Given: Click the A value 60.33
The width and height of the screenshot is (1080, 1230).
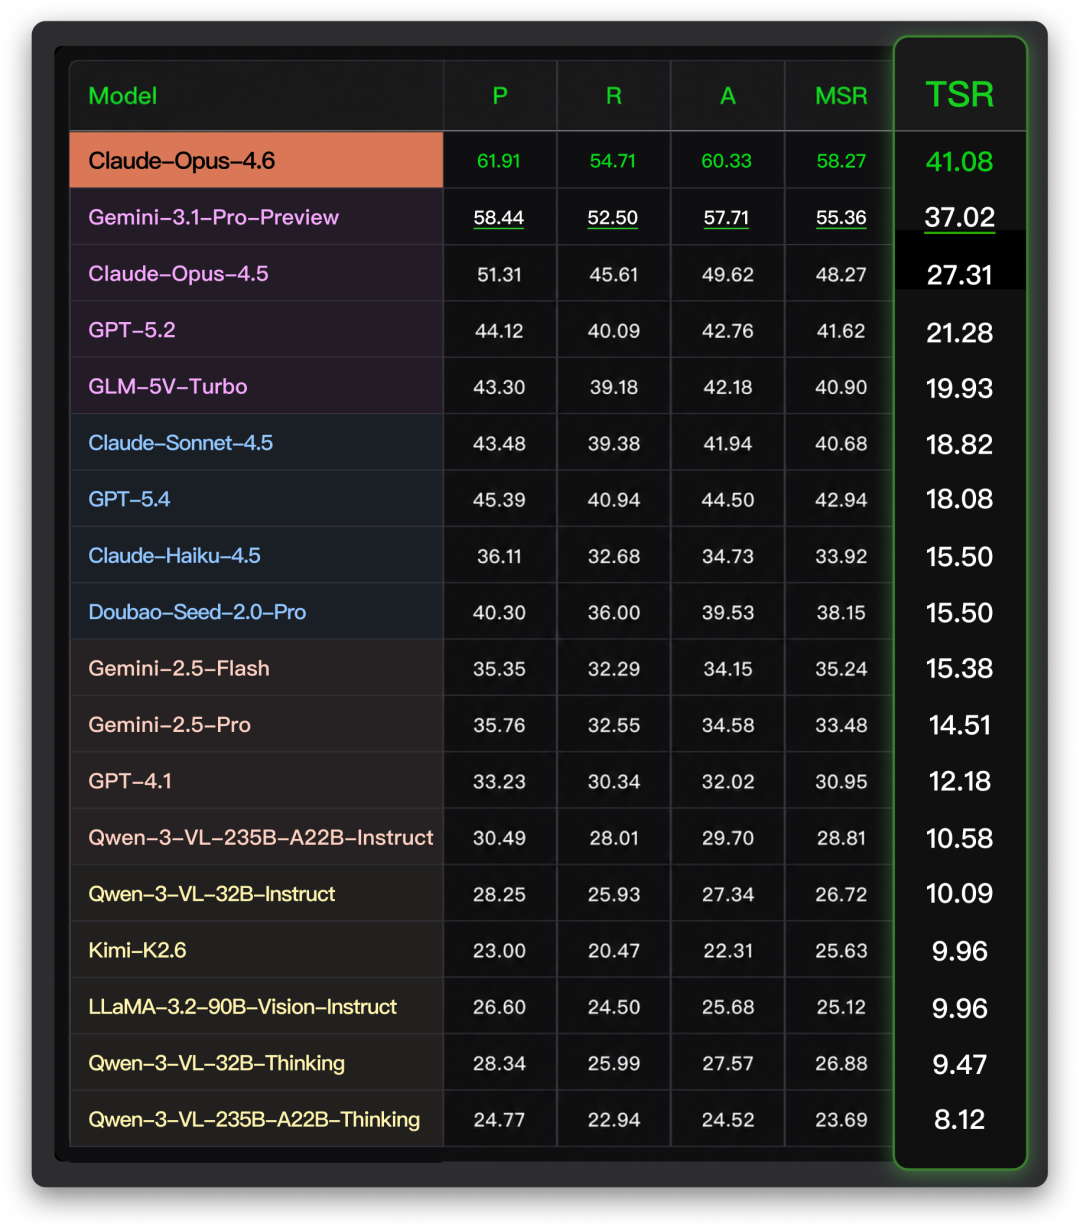Looking at the screenshot, I should pos(727,161).
